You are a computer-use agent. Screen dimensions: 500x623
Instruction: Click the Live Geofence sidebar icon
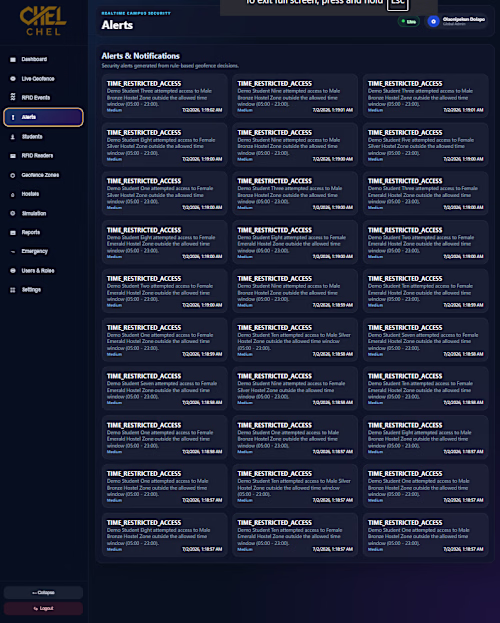click(x=13, y=79)
